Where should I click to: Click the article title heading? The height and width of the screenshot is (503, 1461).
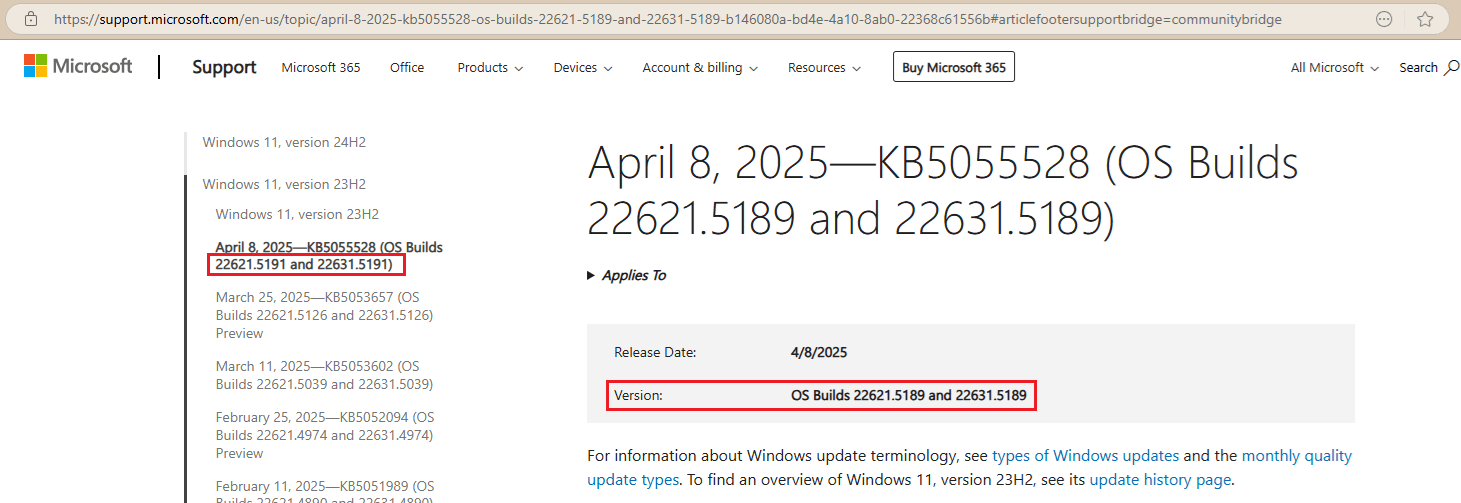click(943, 190)
